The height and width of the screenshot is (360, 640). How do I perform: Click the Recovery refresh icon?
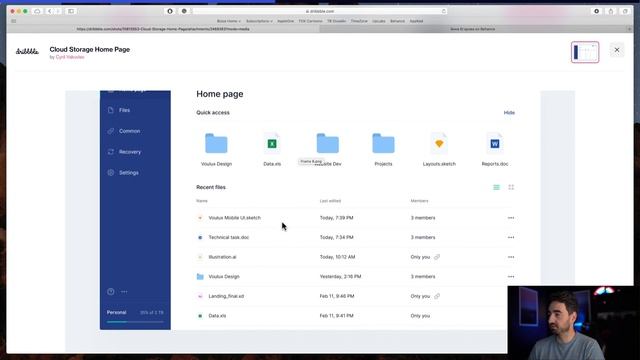111,152
